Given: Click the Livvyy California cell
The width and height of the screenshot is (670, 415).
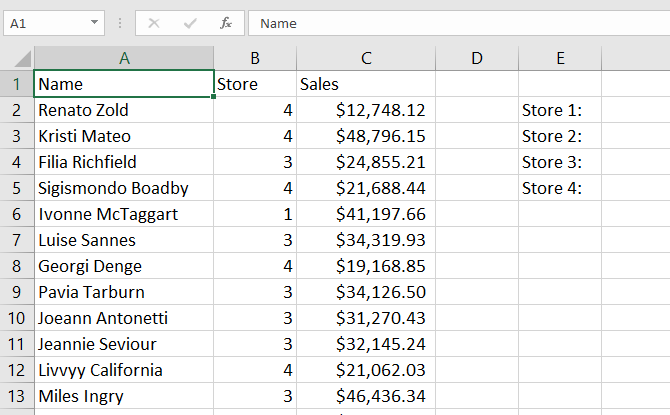Looking at the screenshot, I should coord(124,370).
